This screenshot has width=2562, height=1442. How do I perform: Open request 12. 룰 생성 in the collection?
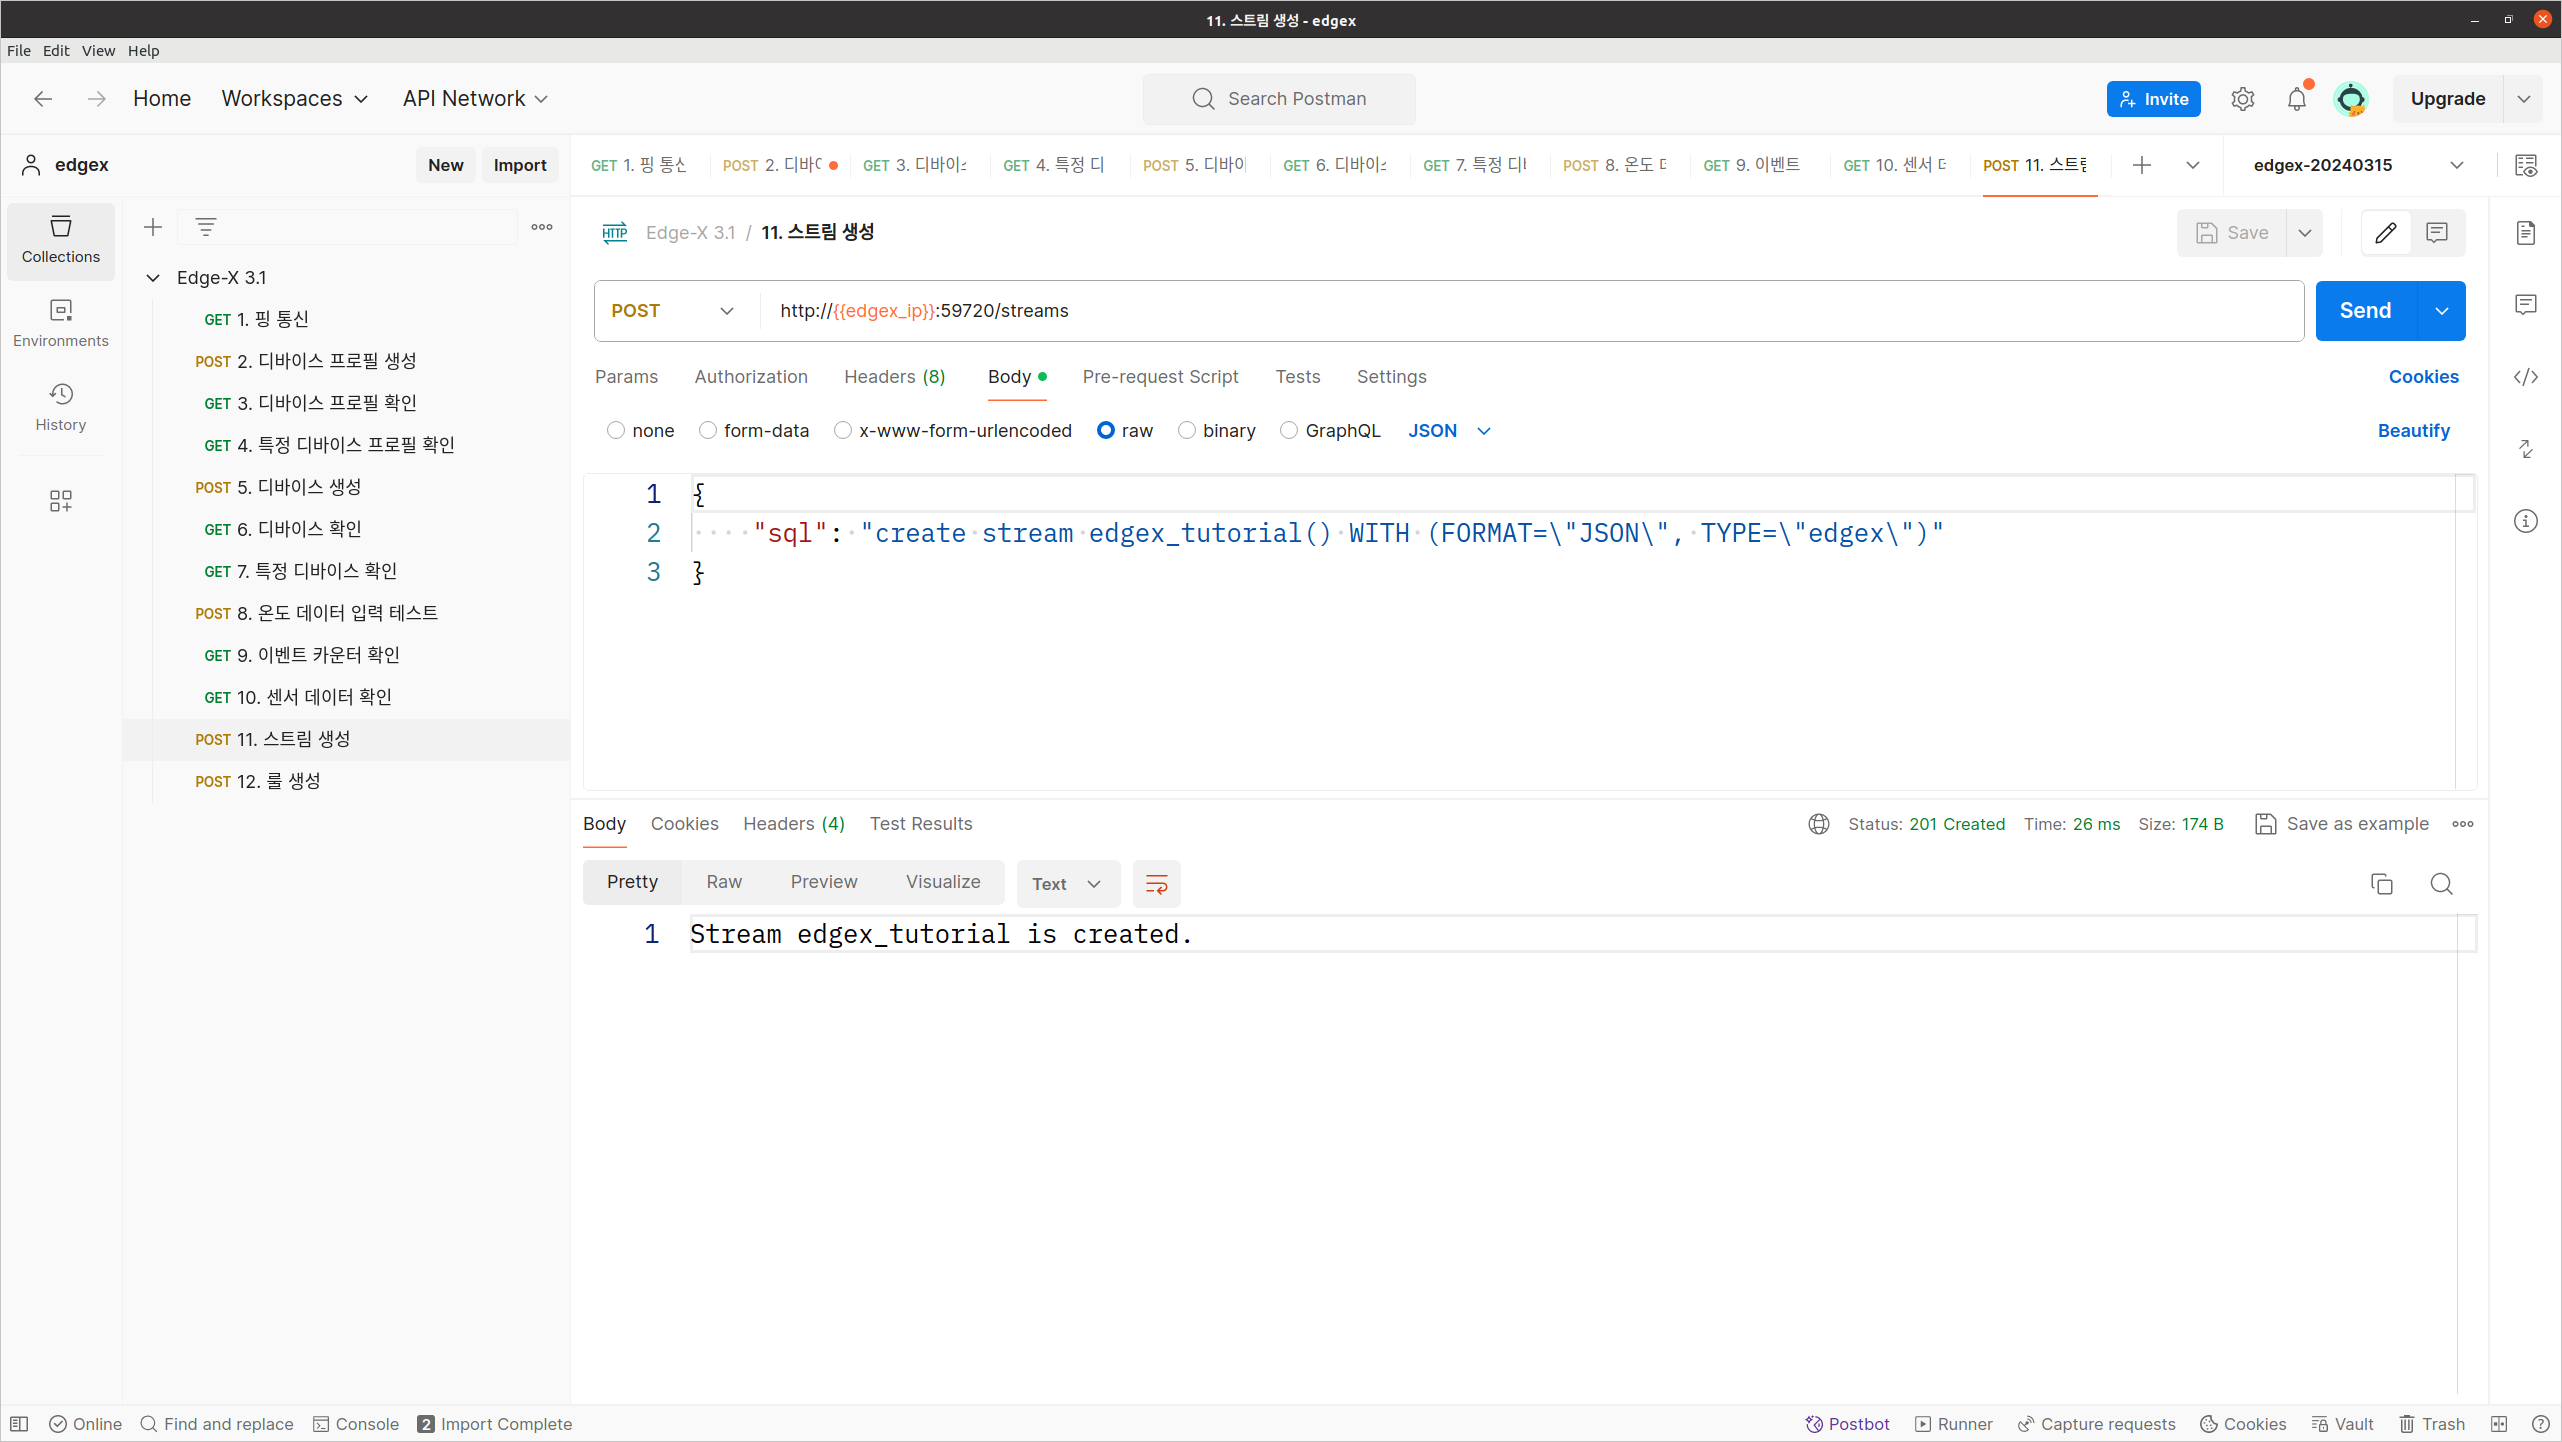point(346,782)
